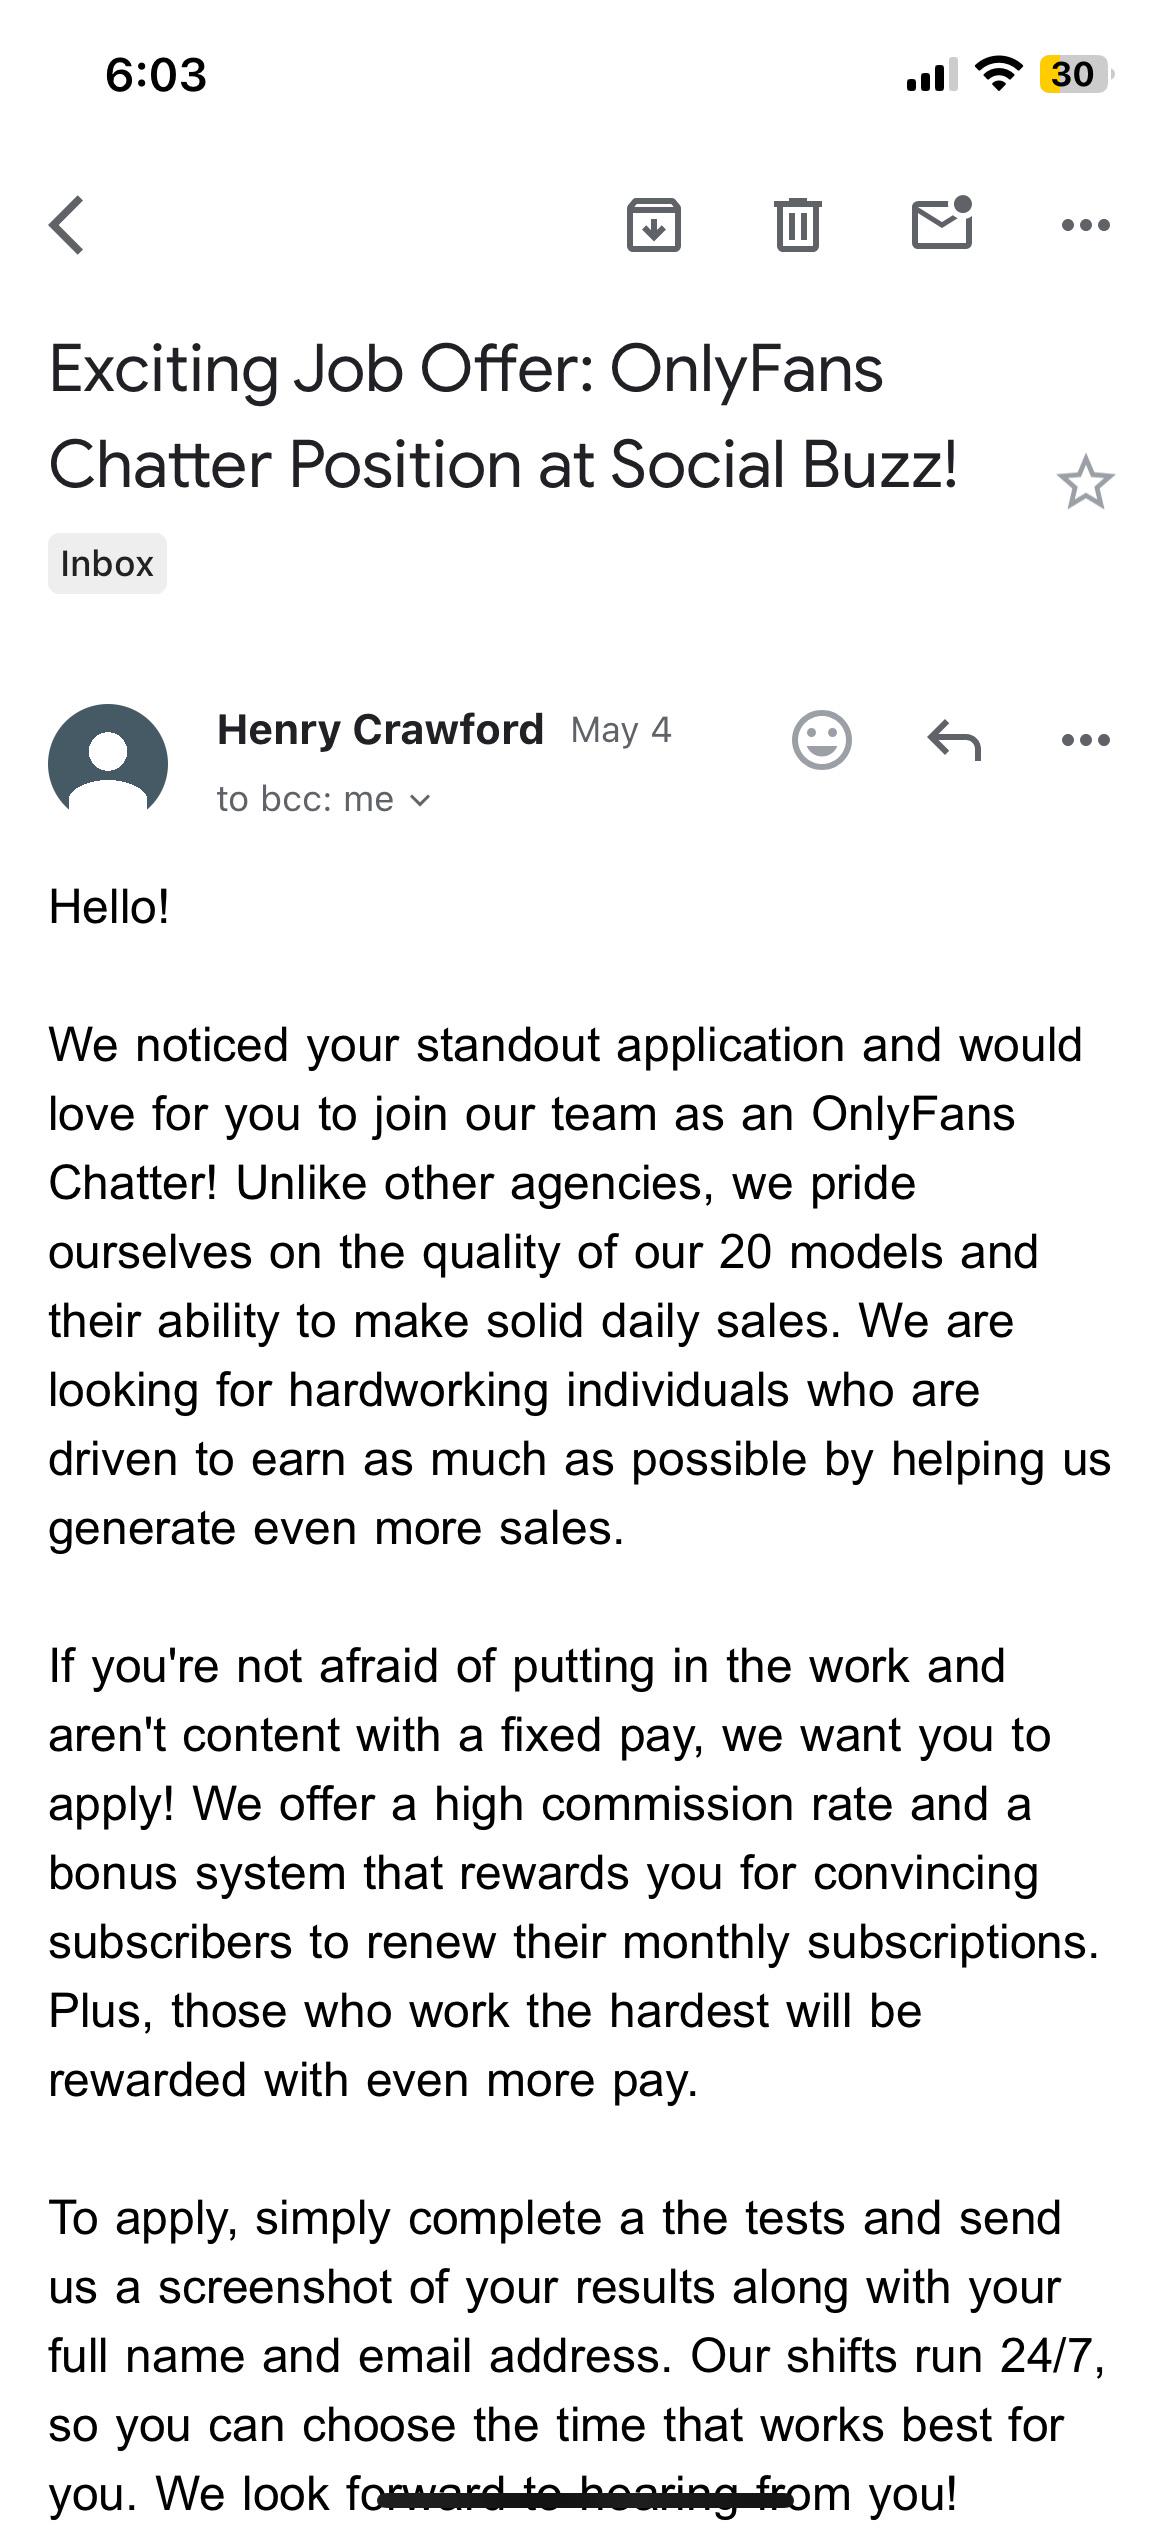Star the Exciting Job Offer email
The height and width of the screenshot is (2532, 1170).
coord(1085,483)
